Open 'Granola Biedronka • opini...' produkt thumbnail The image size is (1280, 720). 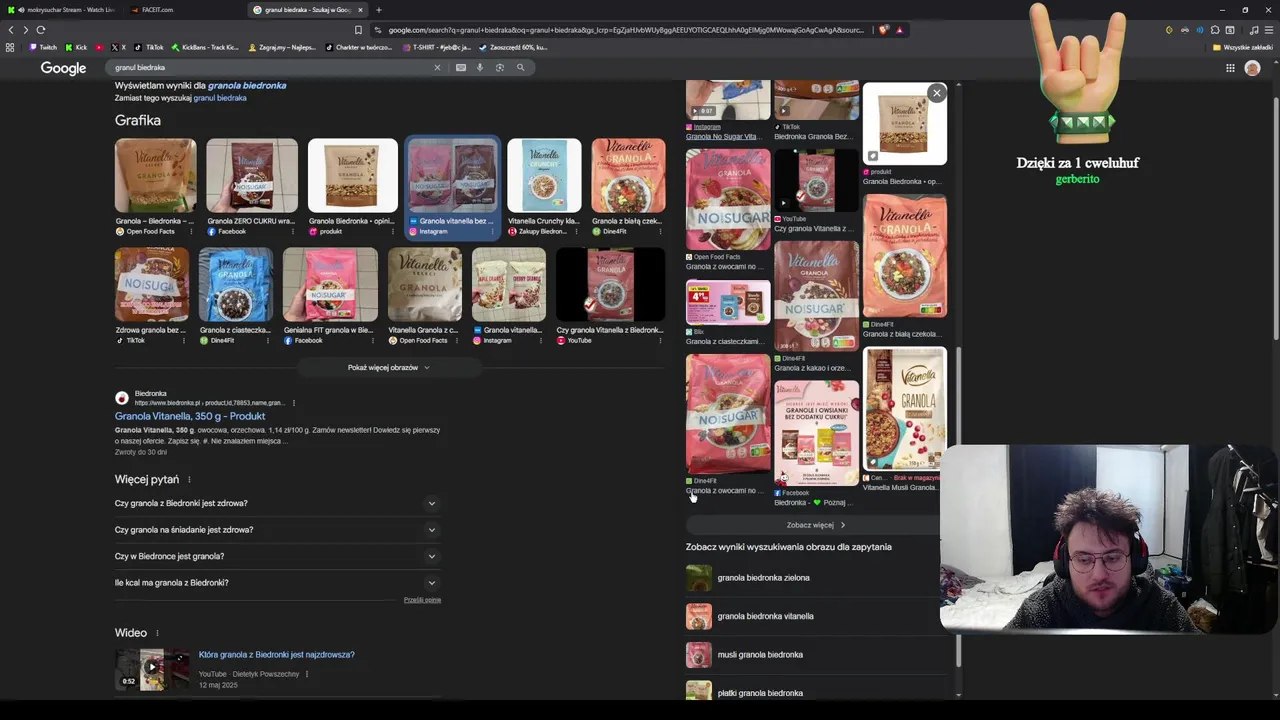[352, 175]
